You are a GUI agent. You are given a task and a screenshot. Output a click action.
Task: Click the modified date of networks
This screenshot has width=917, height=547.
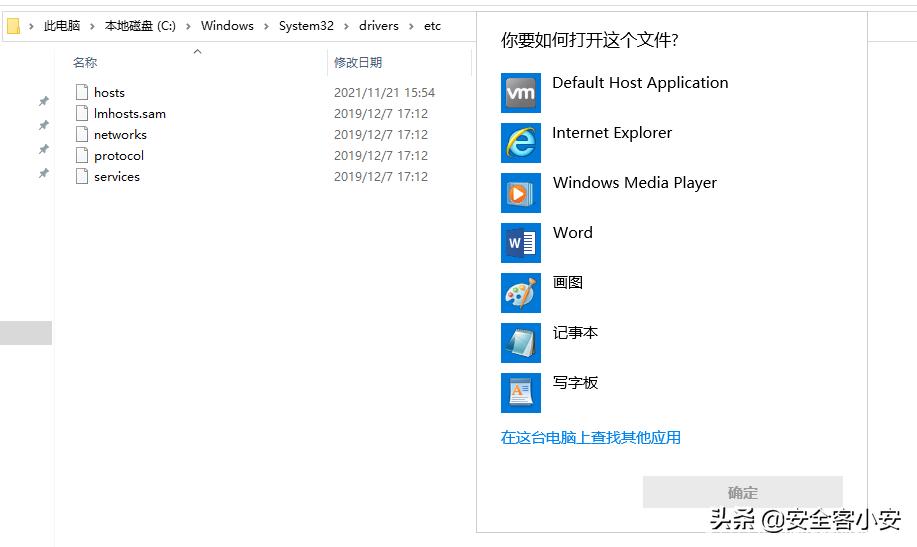[381, 135]
